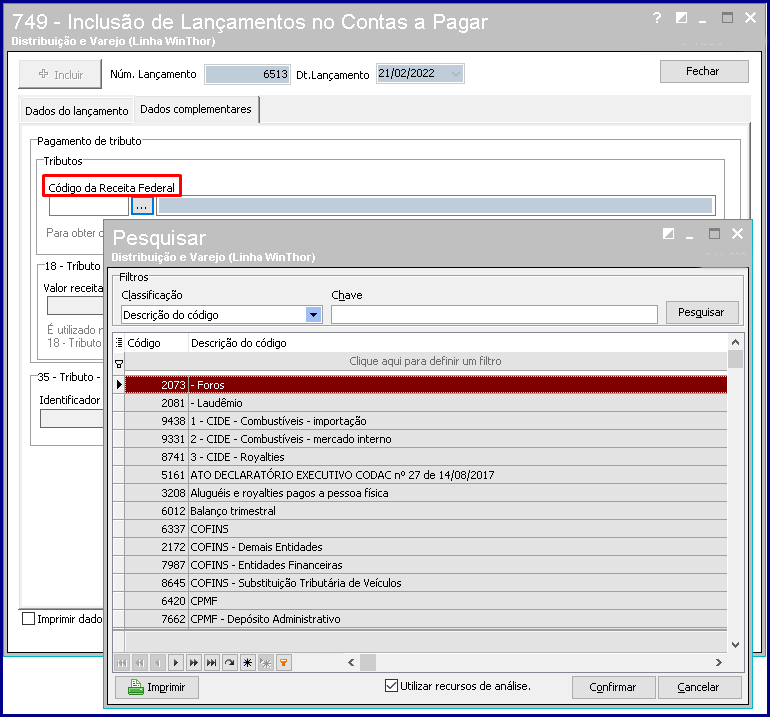Viewport: 770px width, 717px height.
Task: Click the filter definition row
Action: point(425,361)
